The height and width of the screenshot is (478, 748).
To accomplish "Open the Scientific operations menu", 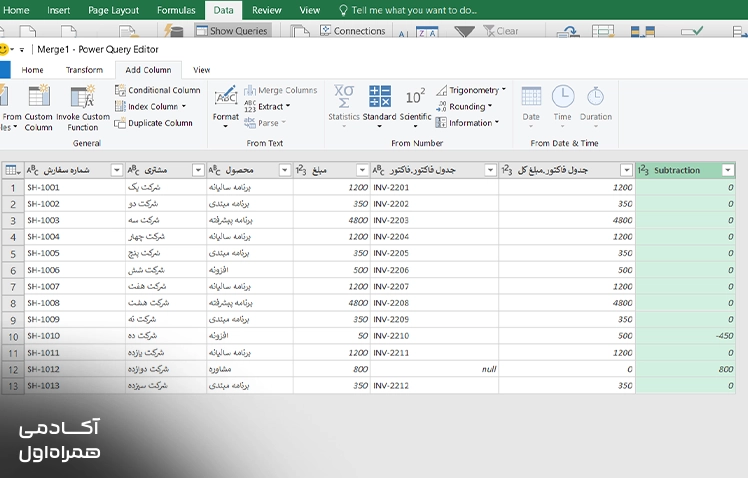I will (415, 106).
